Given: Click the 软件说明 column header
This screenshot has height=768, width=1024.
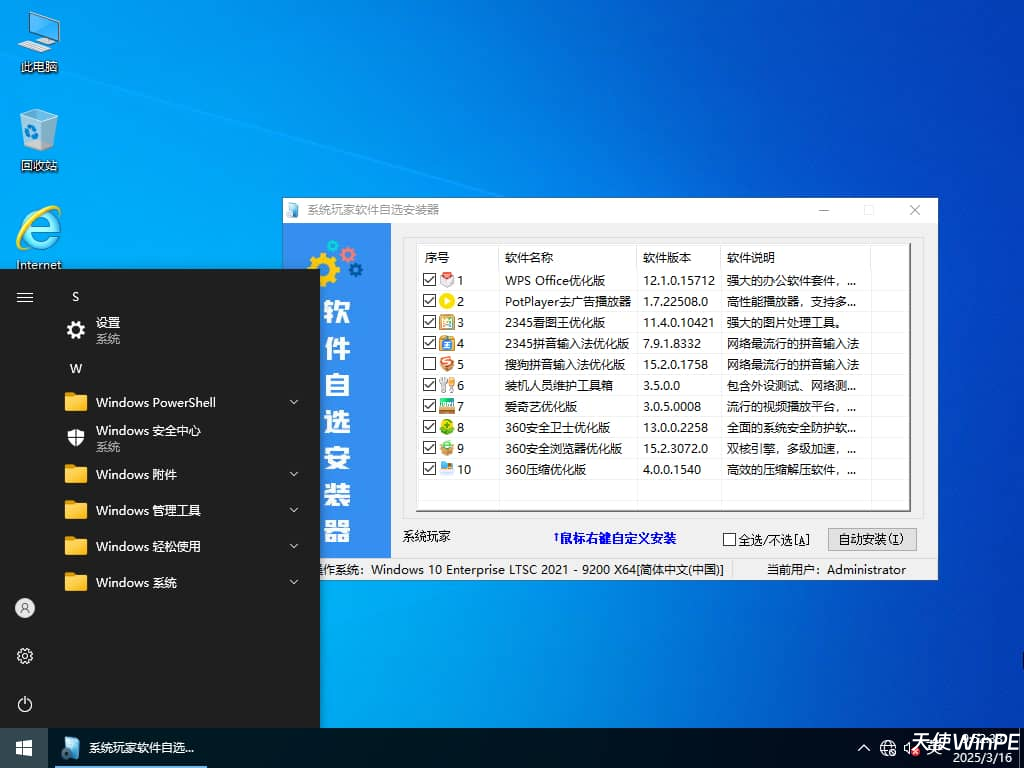Looking at the screenshot, I should 795,257.
